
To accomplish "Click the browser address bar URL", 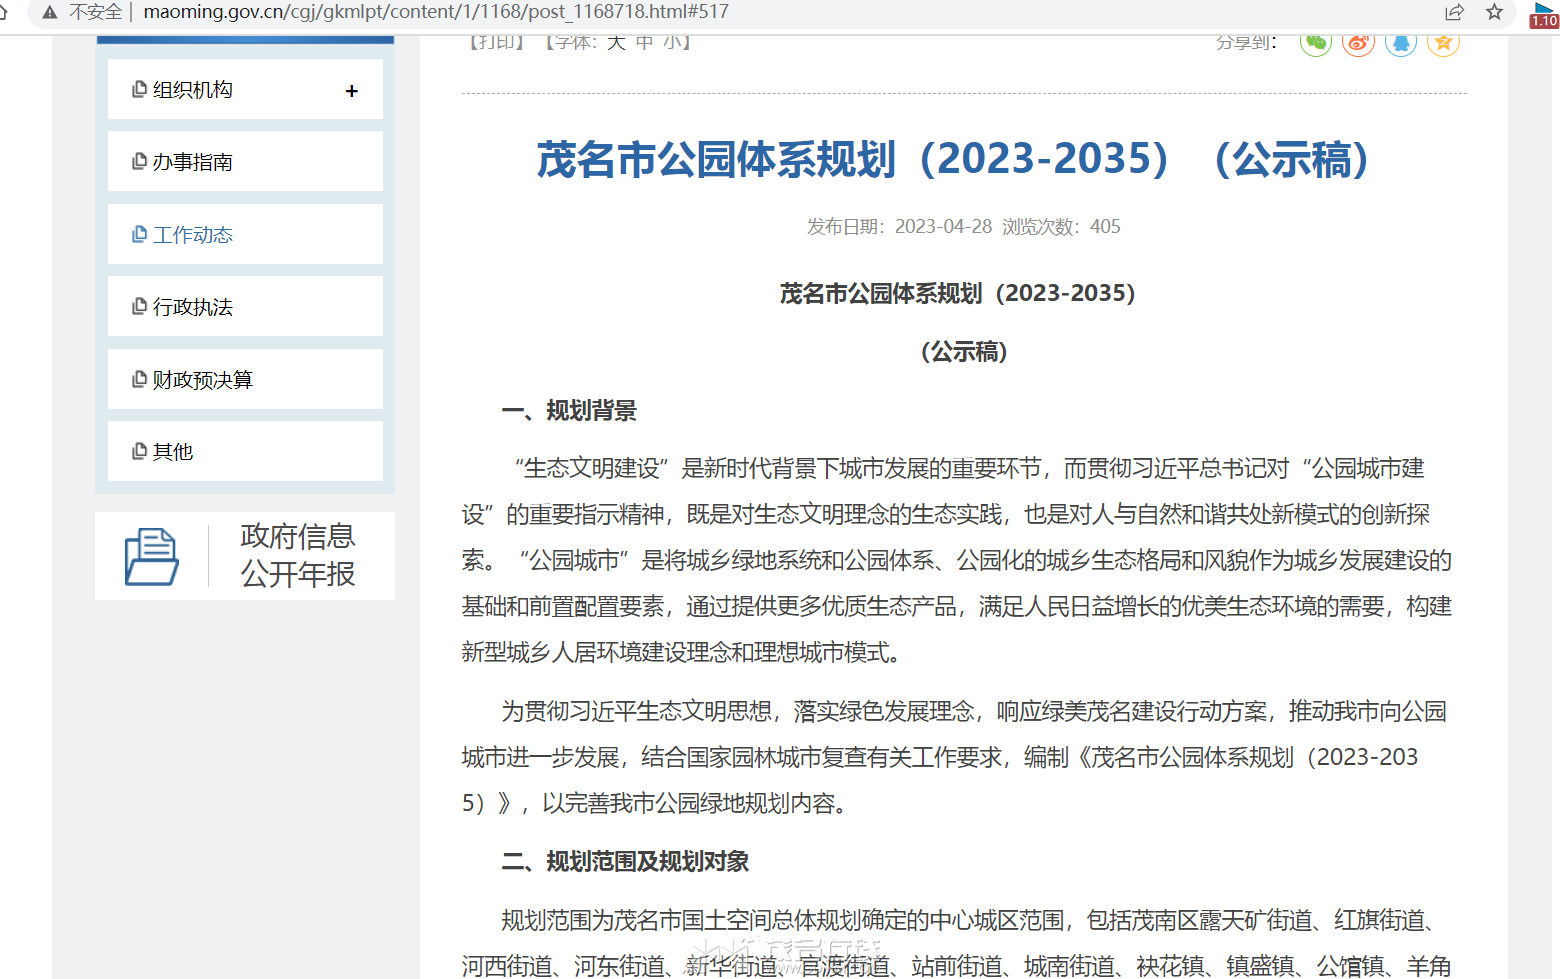I will click(436, 12).
